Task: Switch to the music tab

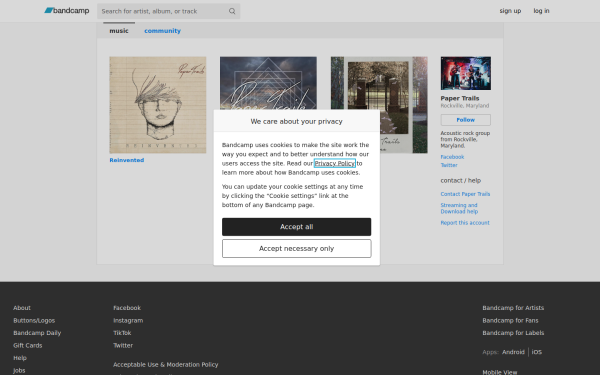Action: click(119, 31)
